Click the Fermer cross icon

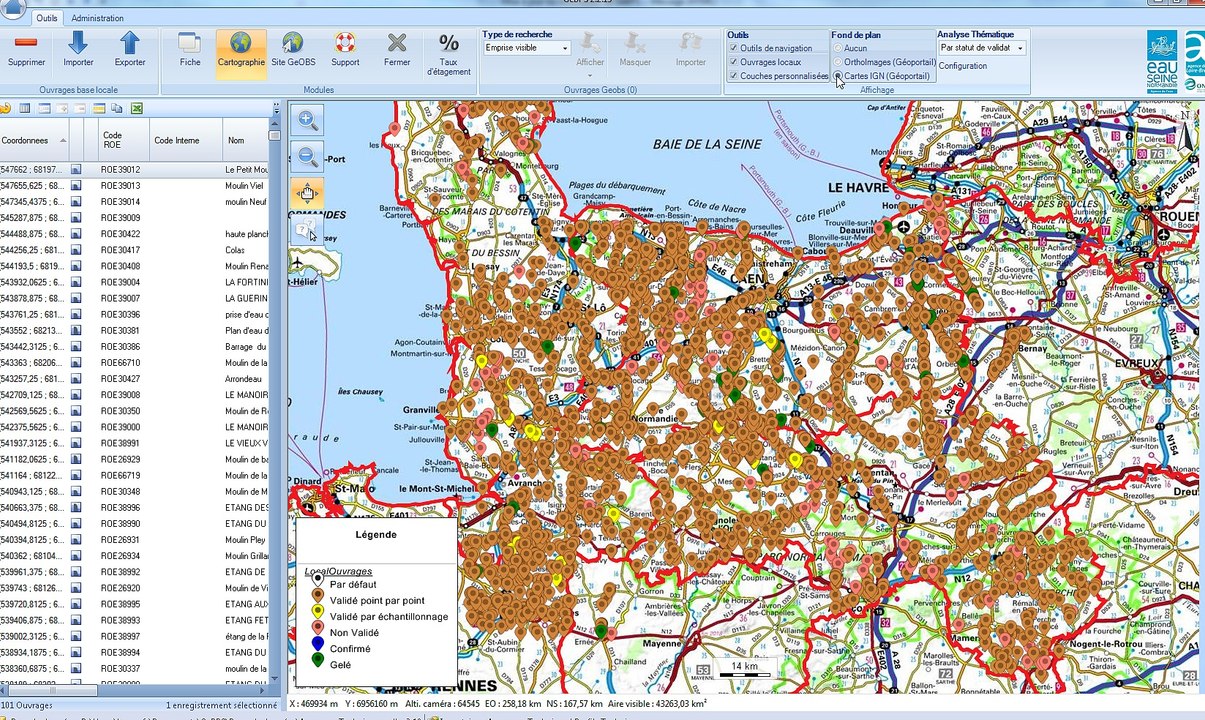(x=397, y=42)
